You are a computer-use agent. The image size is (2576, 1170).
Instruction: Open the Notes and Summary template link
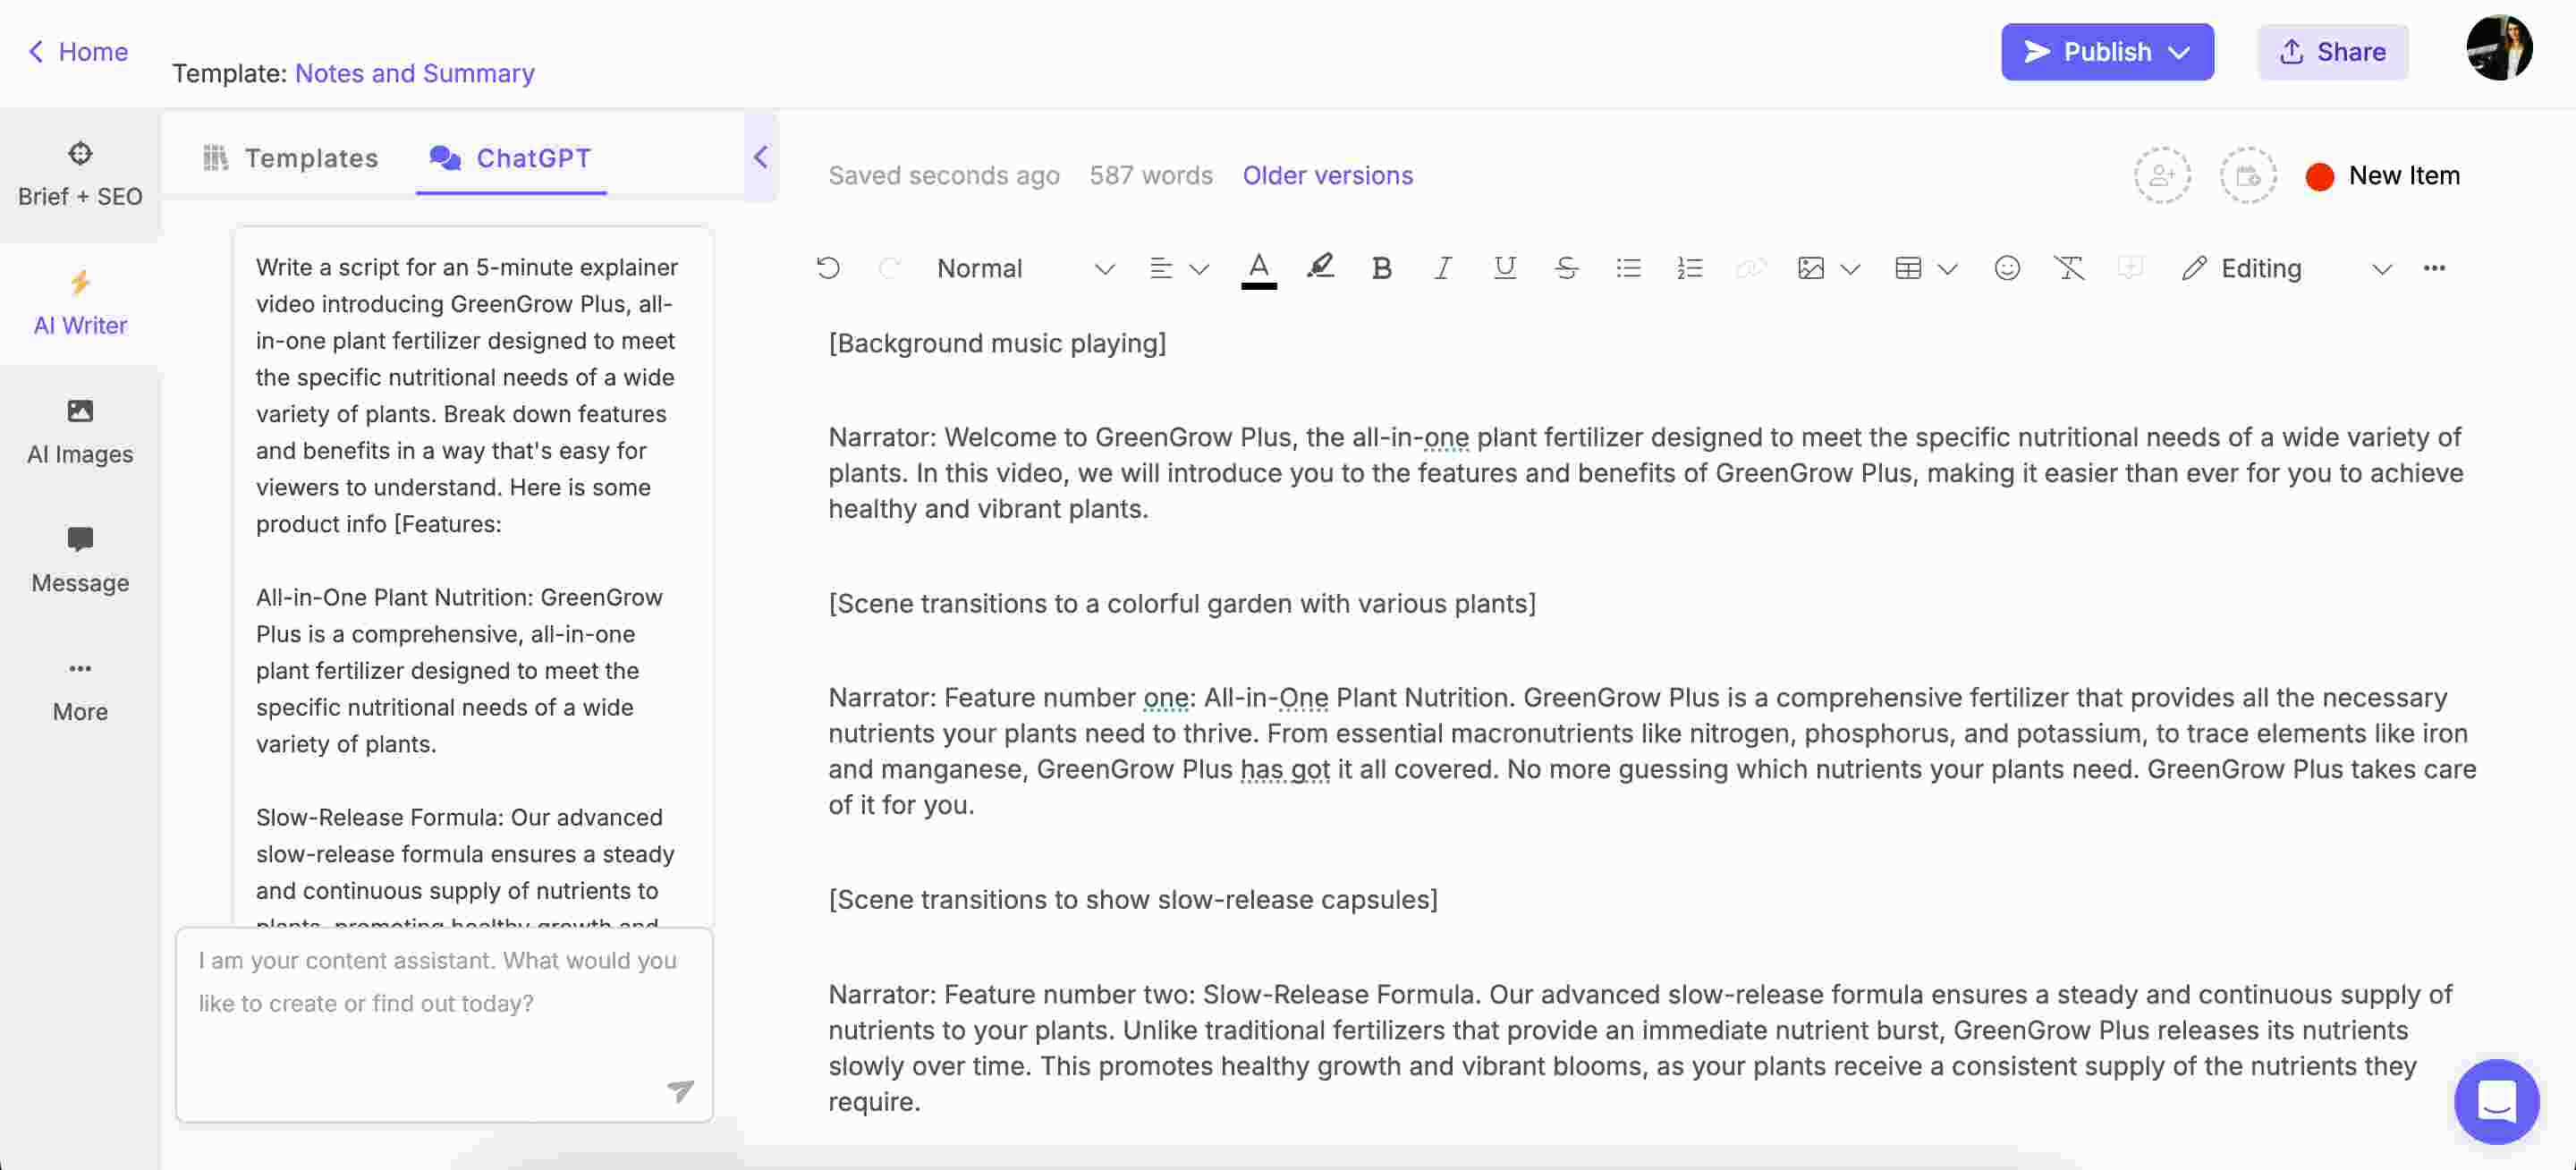pyautogui.click(x=415, y=73)
